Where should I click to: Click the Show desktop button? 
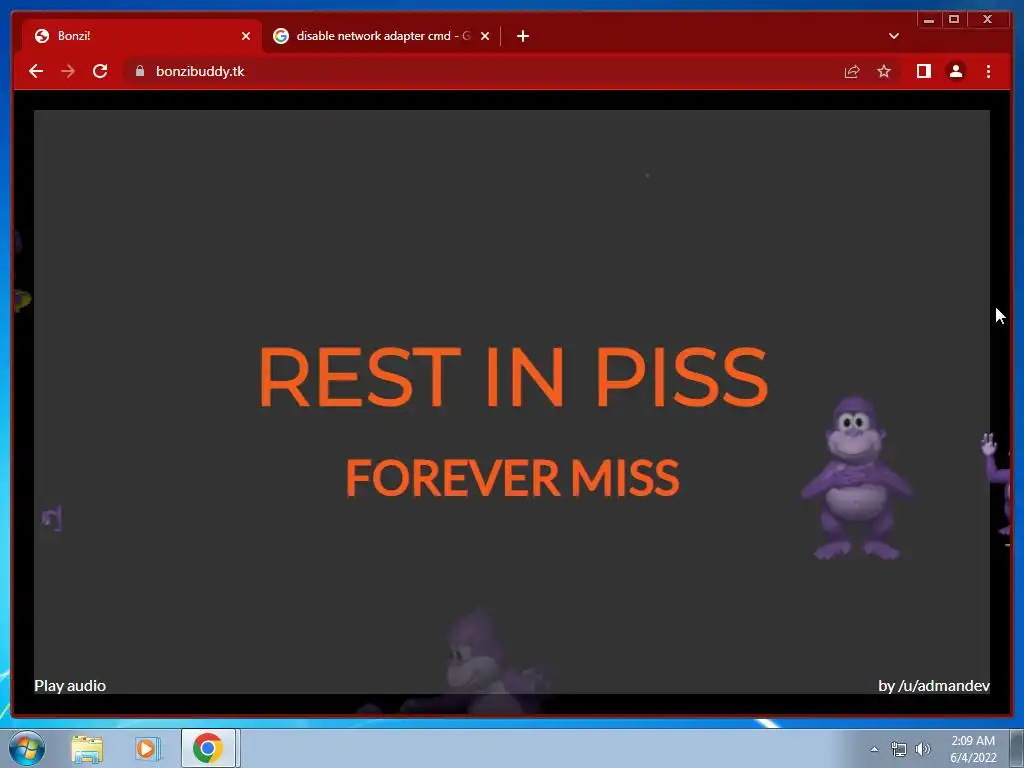coord(1017,748)
